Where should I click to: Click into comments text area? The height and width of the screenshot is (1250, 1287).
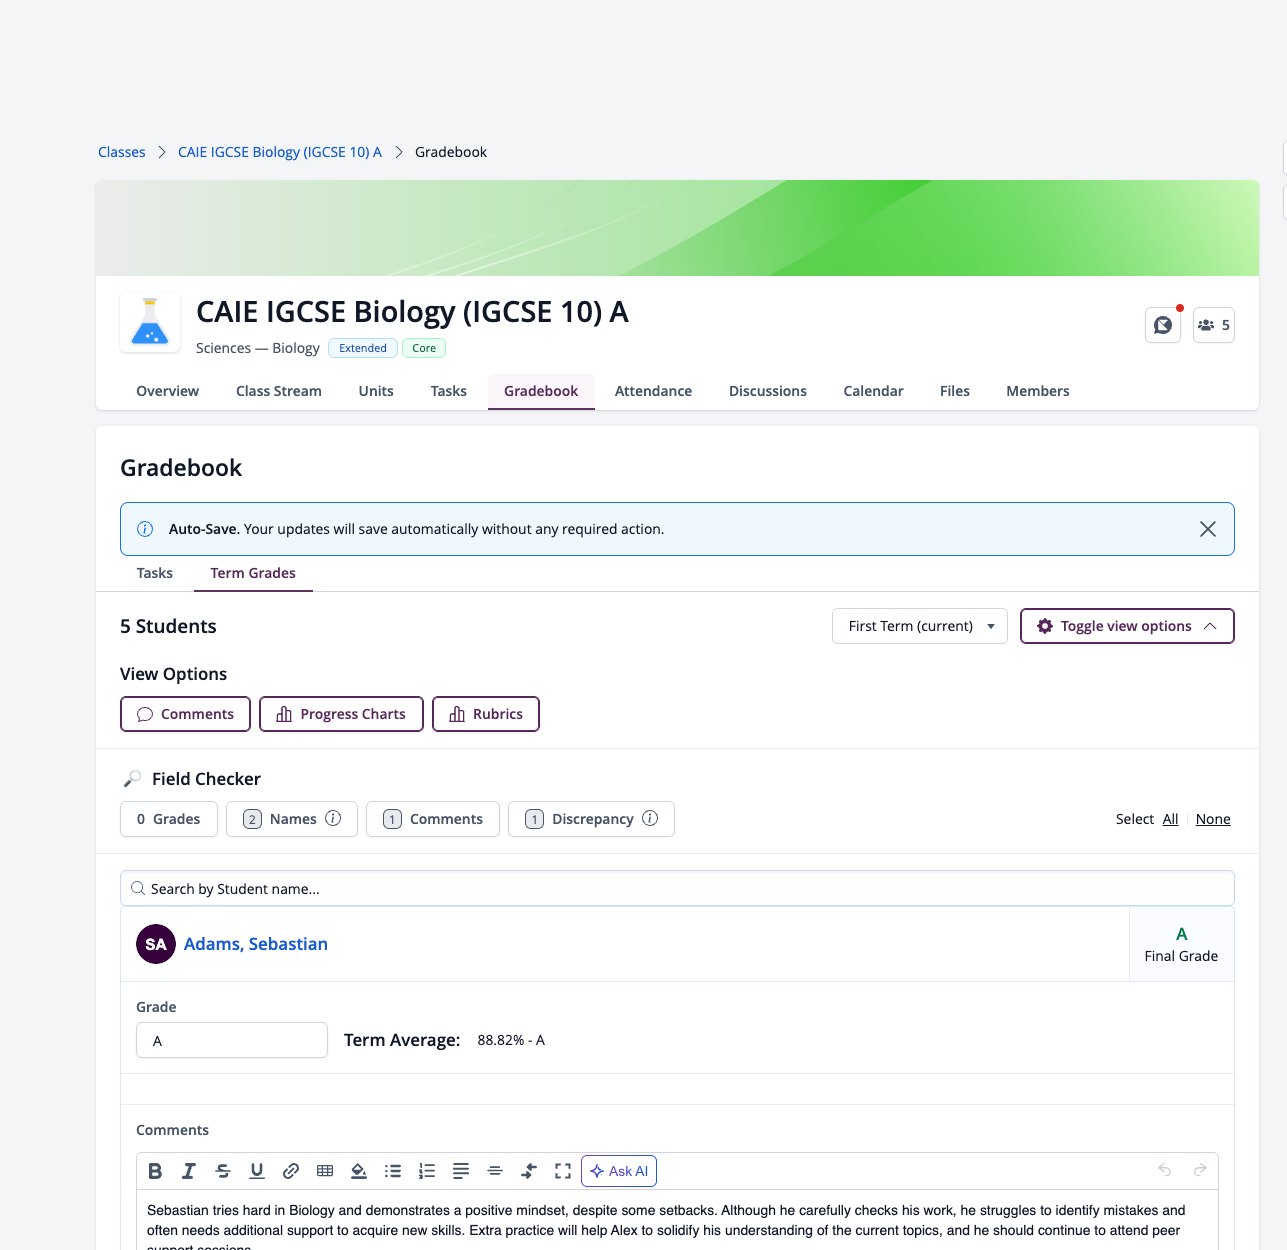point(677,1220)
